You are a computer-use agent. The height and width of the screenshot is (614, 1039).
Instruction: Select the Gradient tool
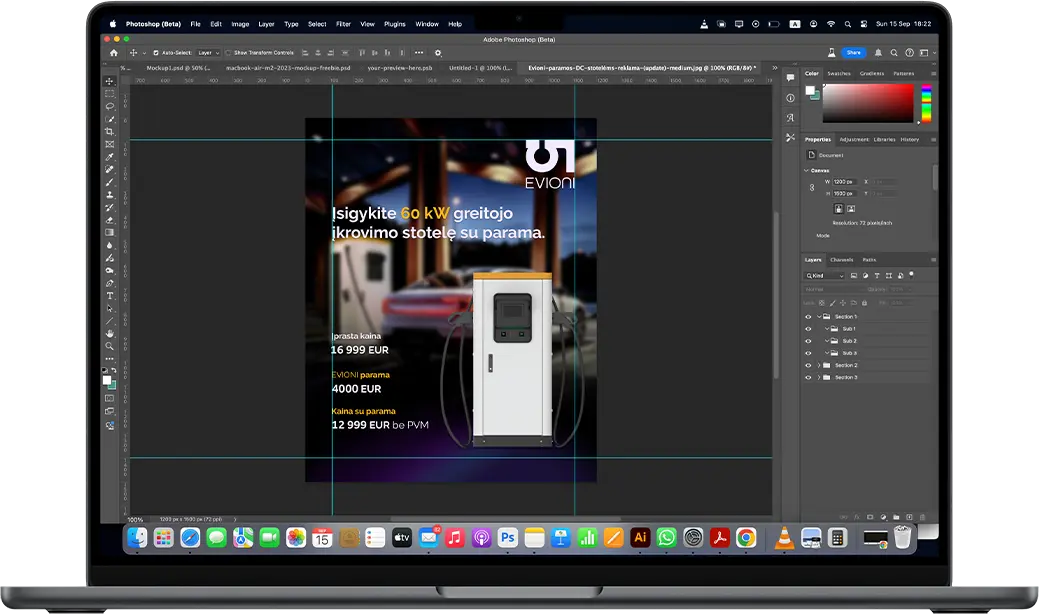click(110, 232)
